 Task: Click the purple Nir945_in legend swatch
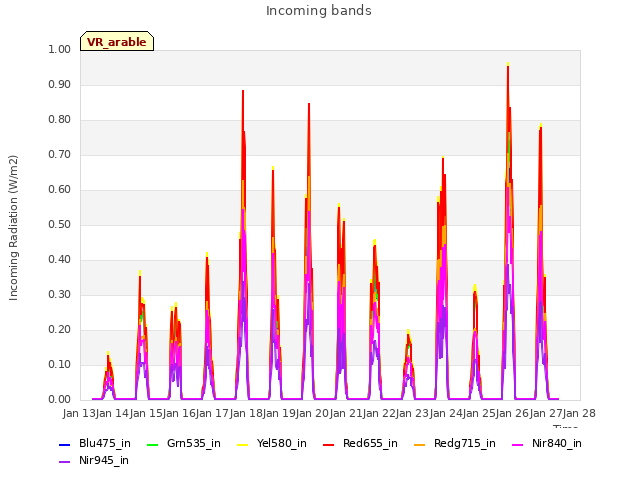tap(64, 462)
